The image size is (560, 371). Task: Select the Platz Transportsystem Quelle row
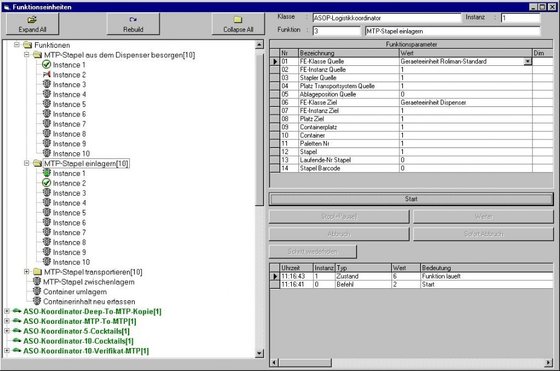[x=411, y=86]
